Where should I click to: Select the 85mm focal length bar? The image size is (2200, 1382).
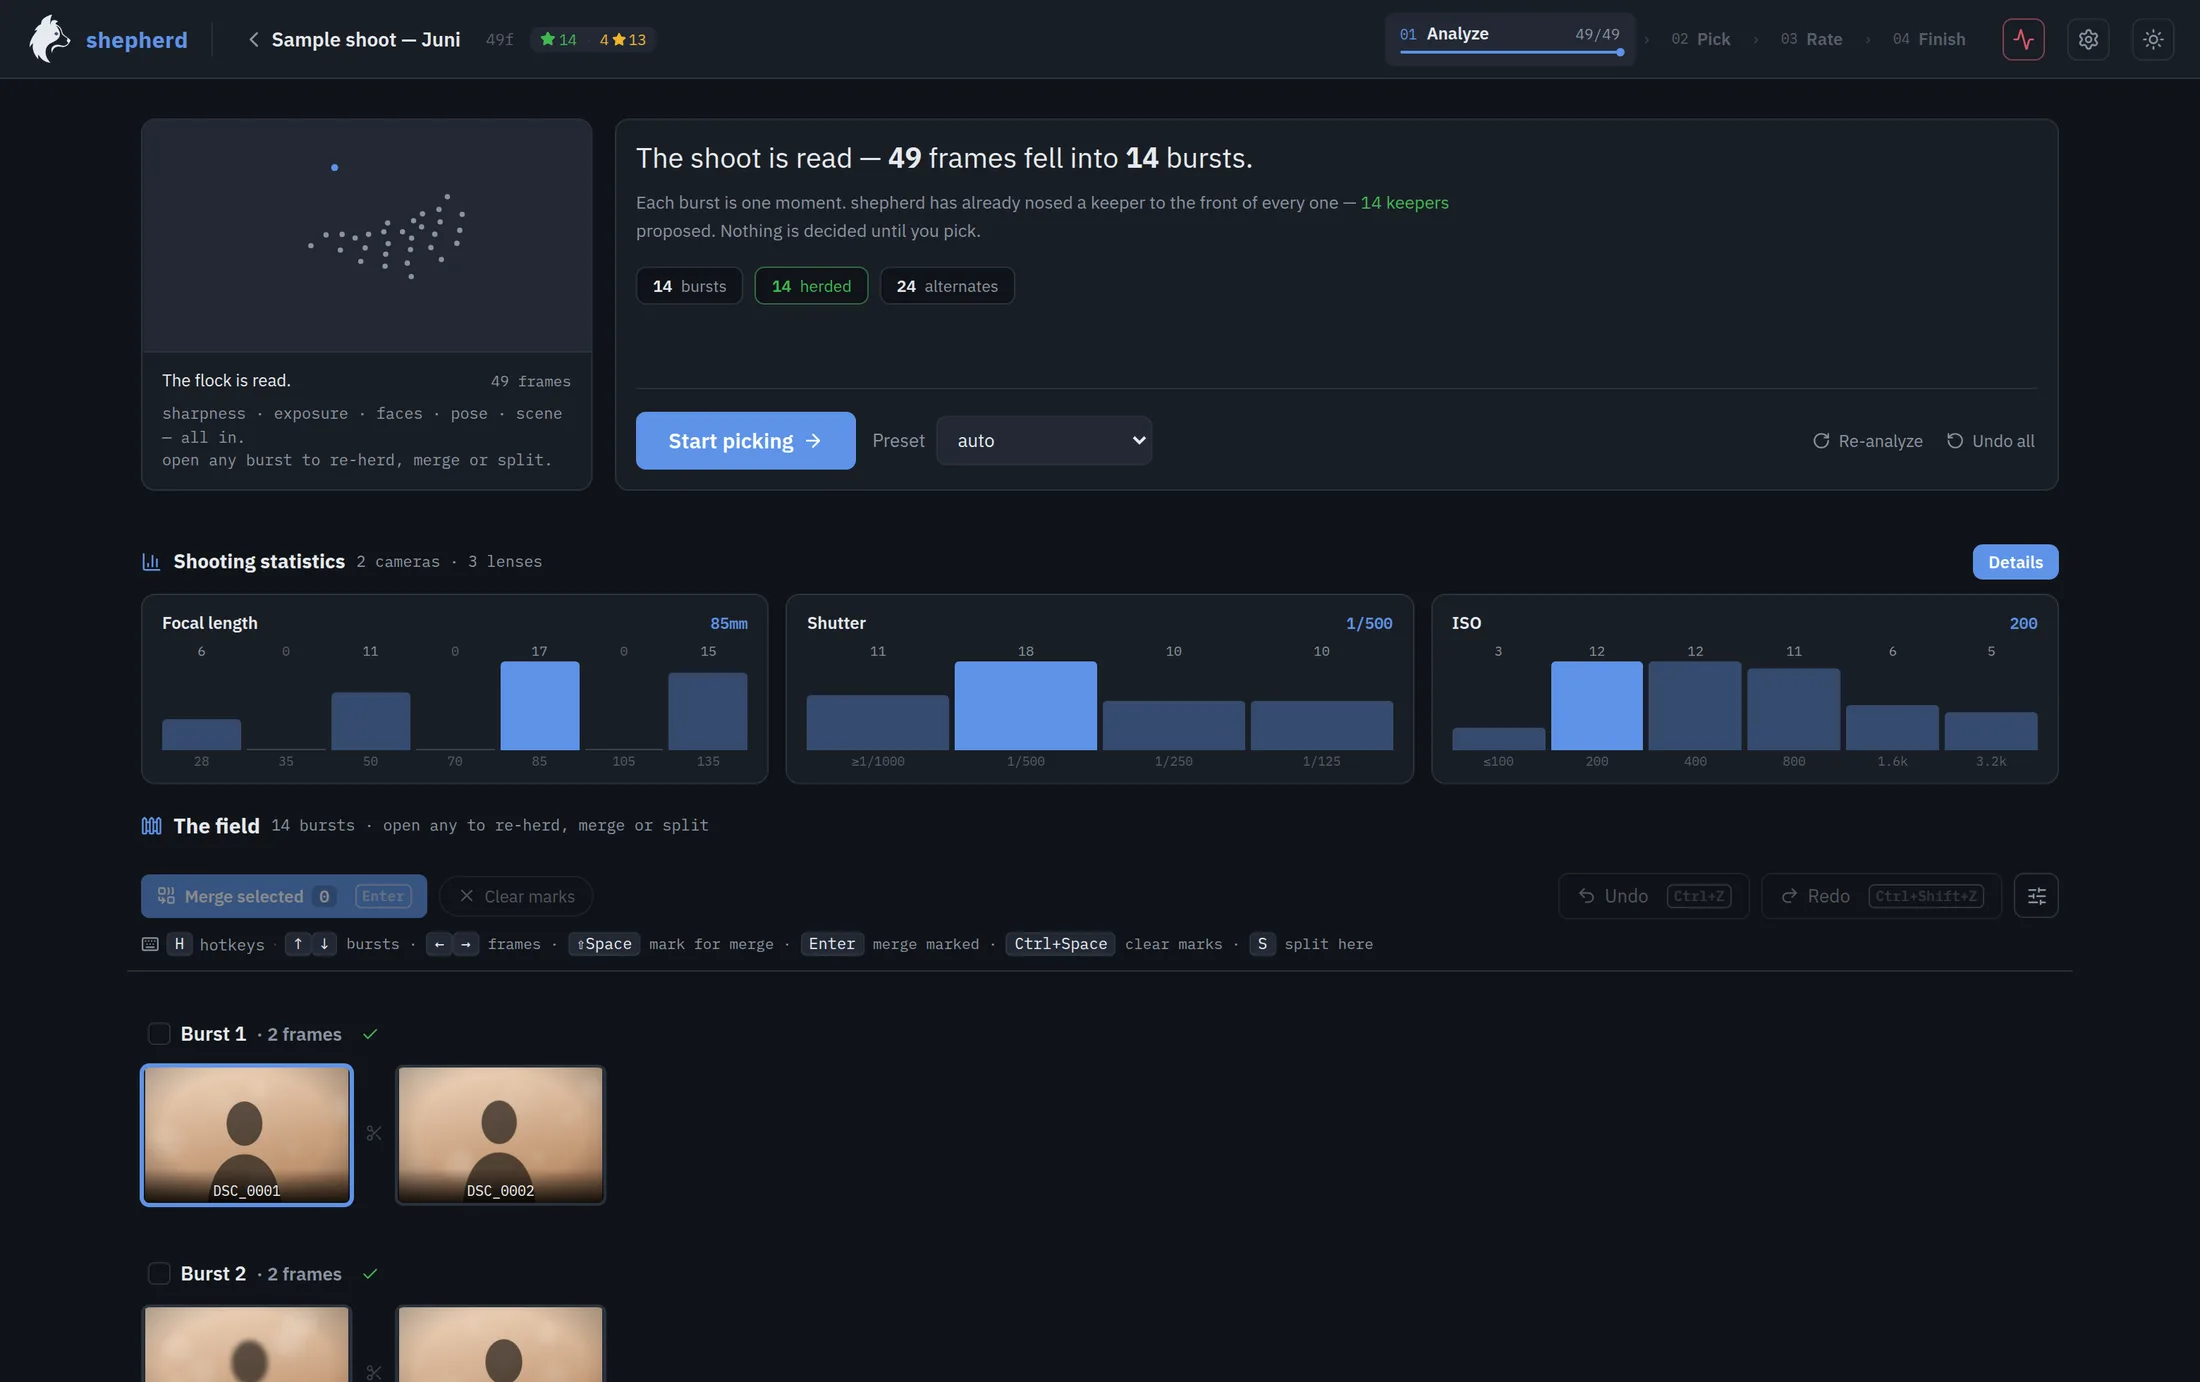pyautogui.click(x=539, y=705)
